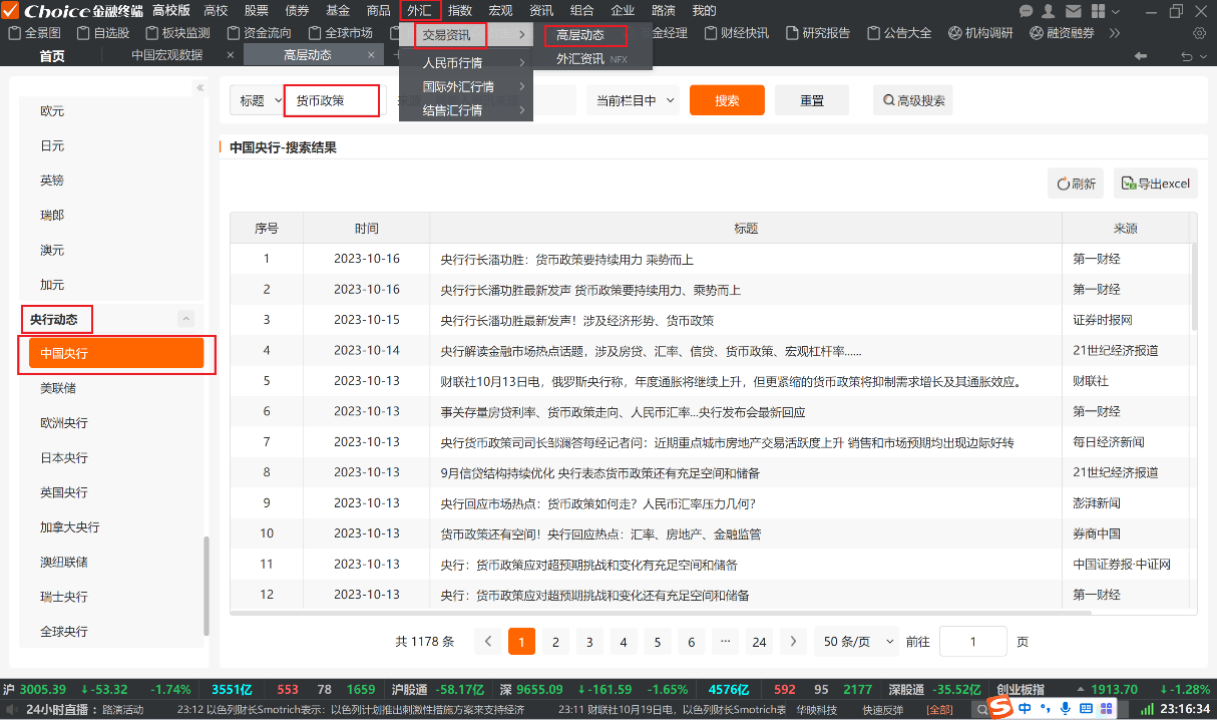This screenshot has width=1217, height=720.
Task: Click the page number jump input field
Action: [x=972, y=641]
